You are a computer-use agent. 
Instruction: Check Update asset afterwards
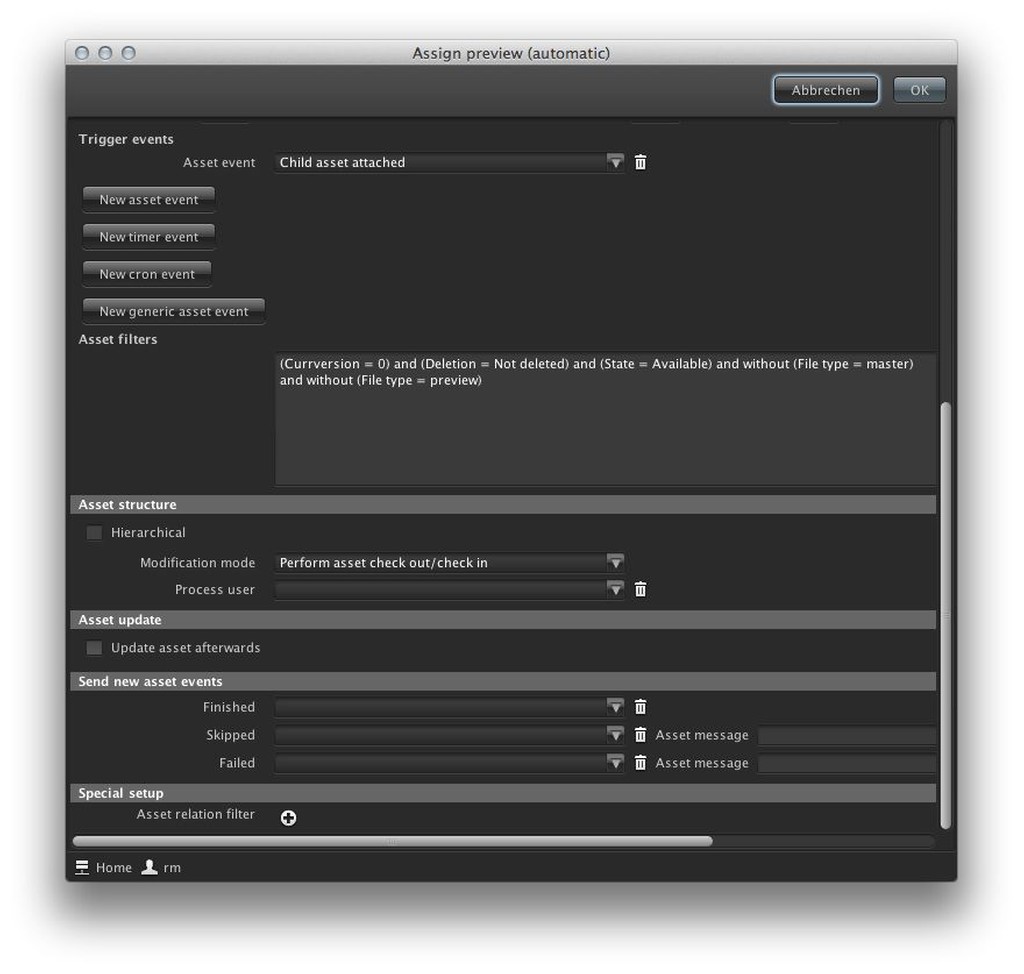click(94, 647)
